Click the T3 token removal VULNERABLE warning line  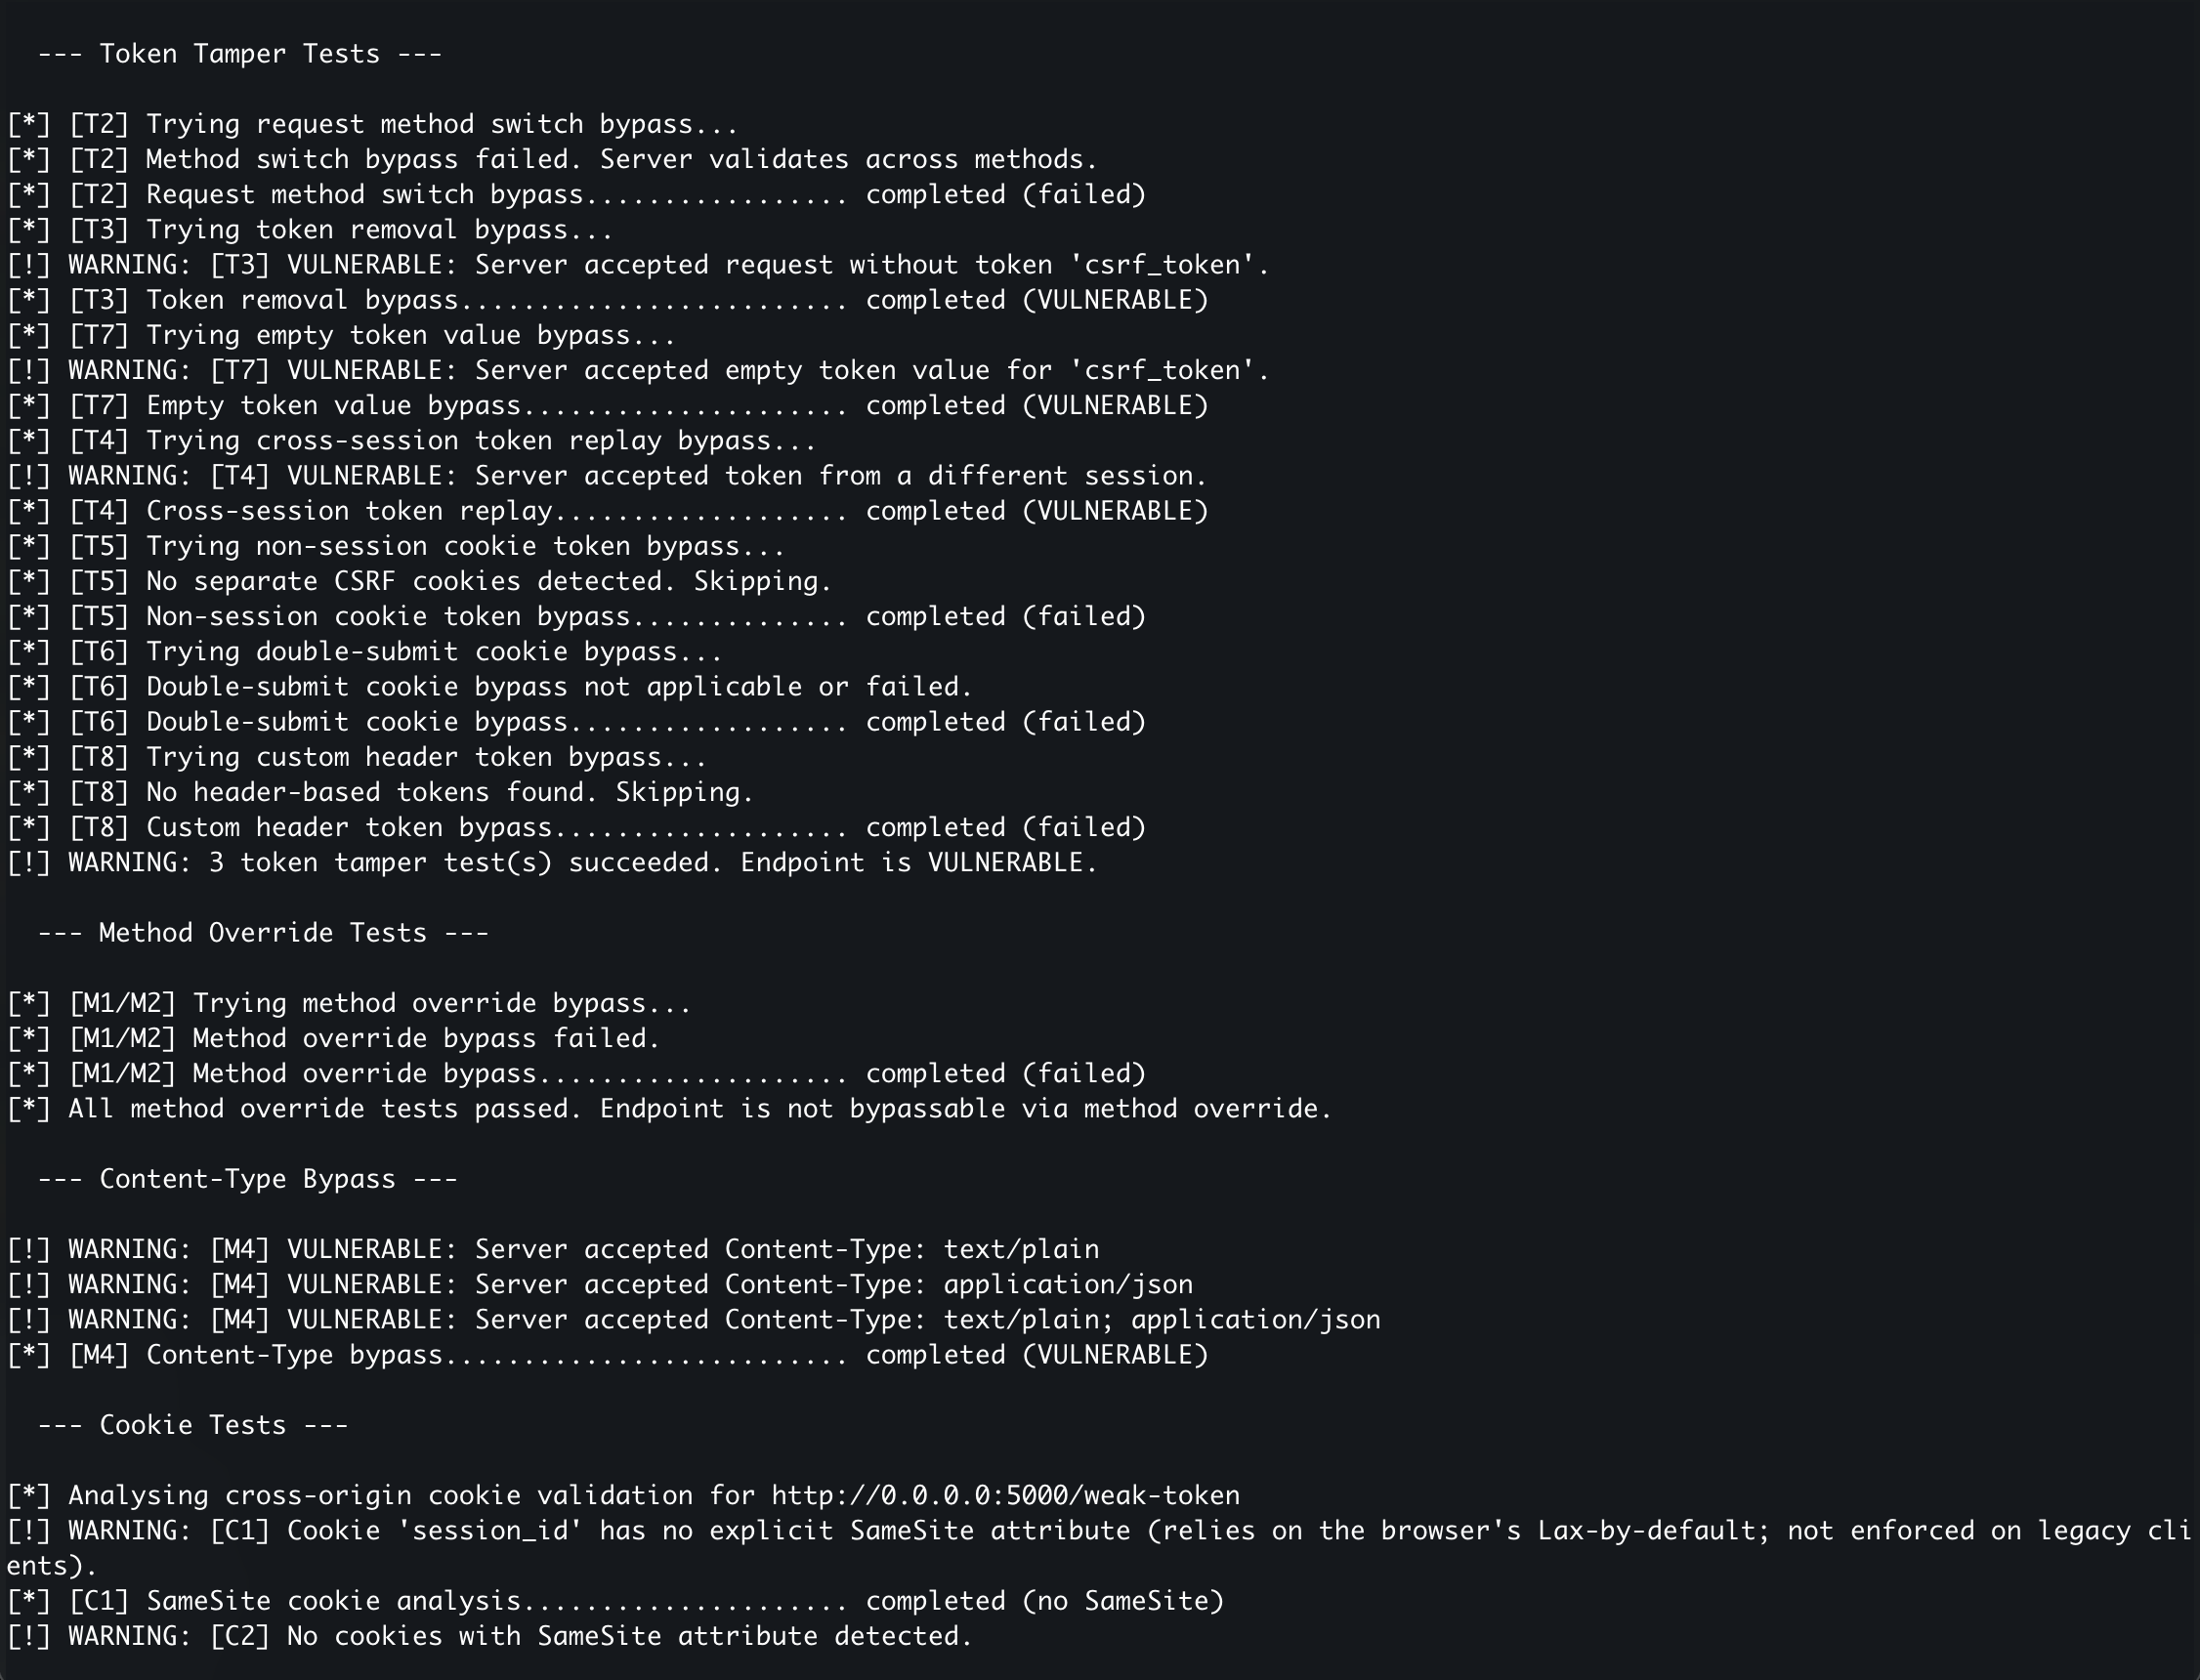pos(638,265)
